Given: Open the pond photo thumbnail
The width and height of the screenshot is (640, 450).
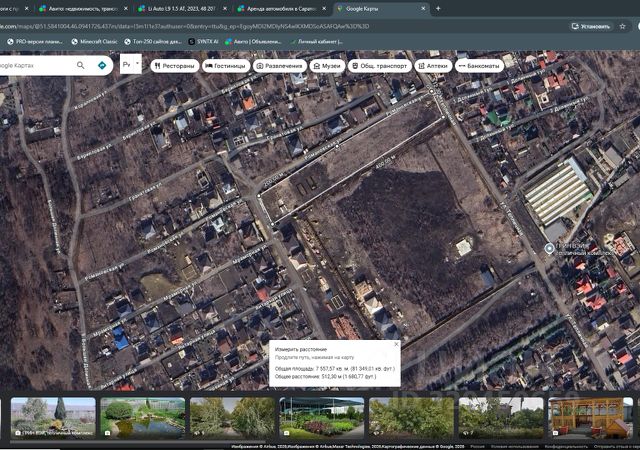Looking at the screenshot, I should tap(143, 417).
